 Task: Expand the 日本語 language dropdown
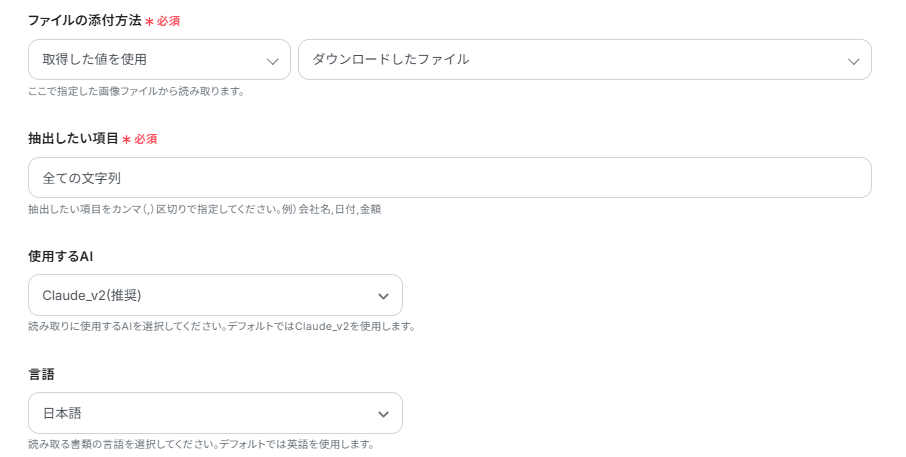coord(215,414)
